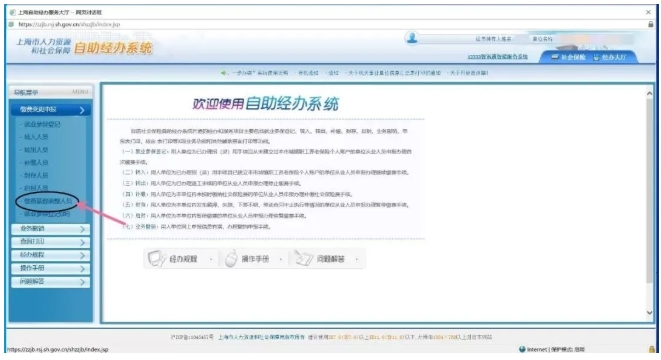Click the lock icon in the status bar corner
This screenshot has height=360, width=661.
[652, 349]
